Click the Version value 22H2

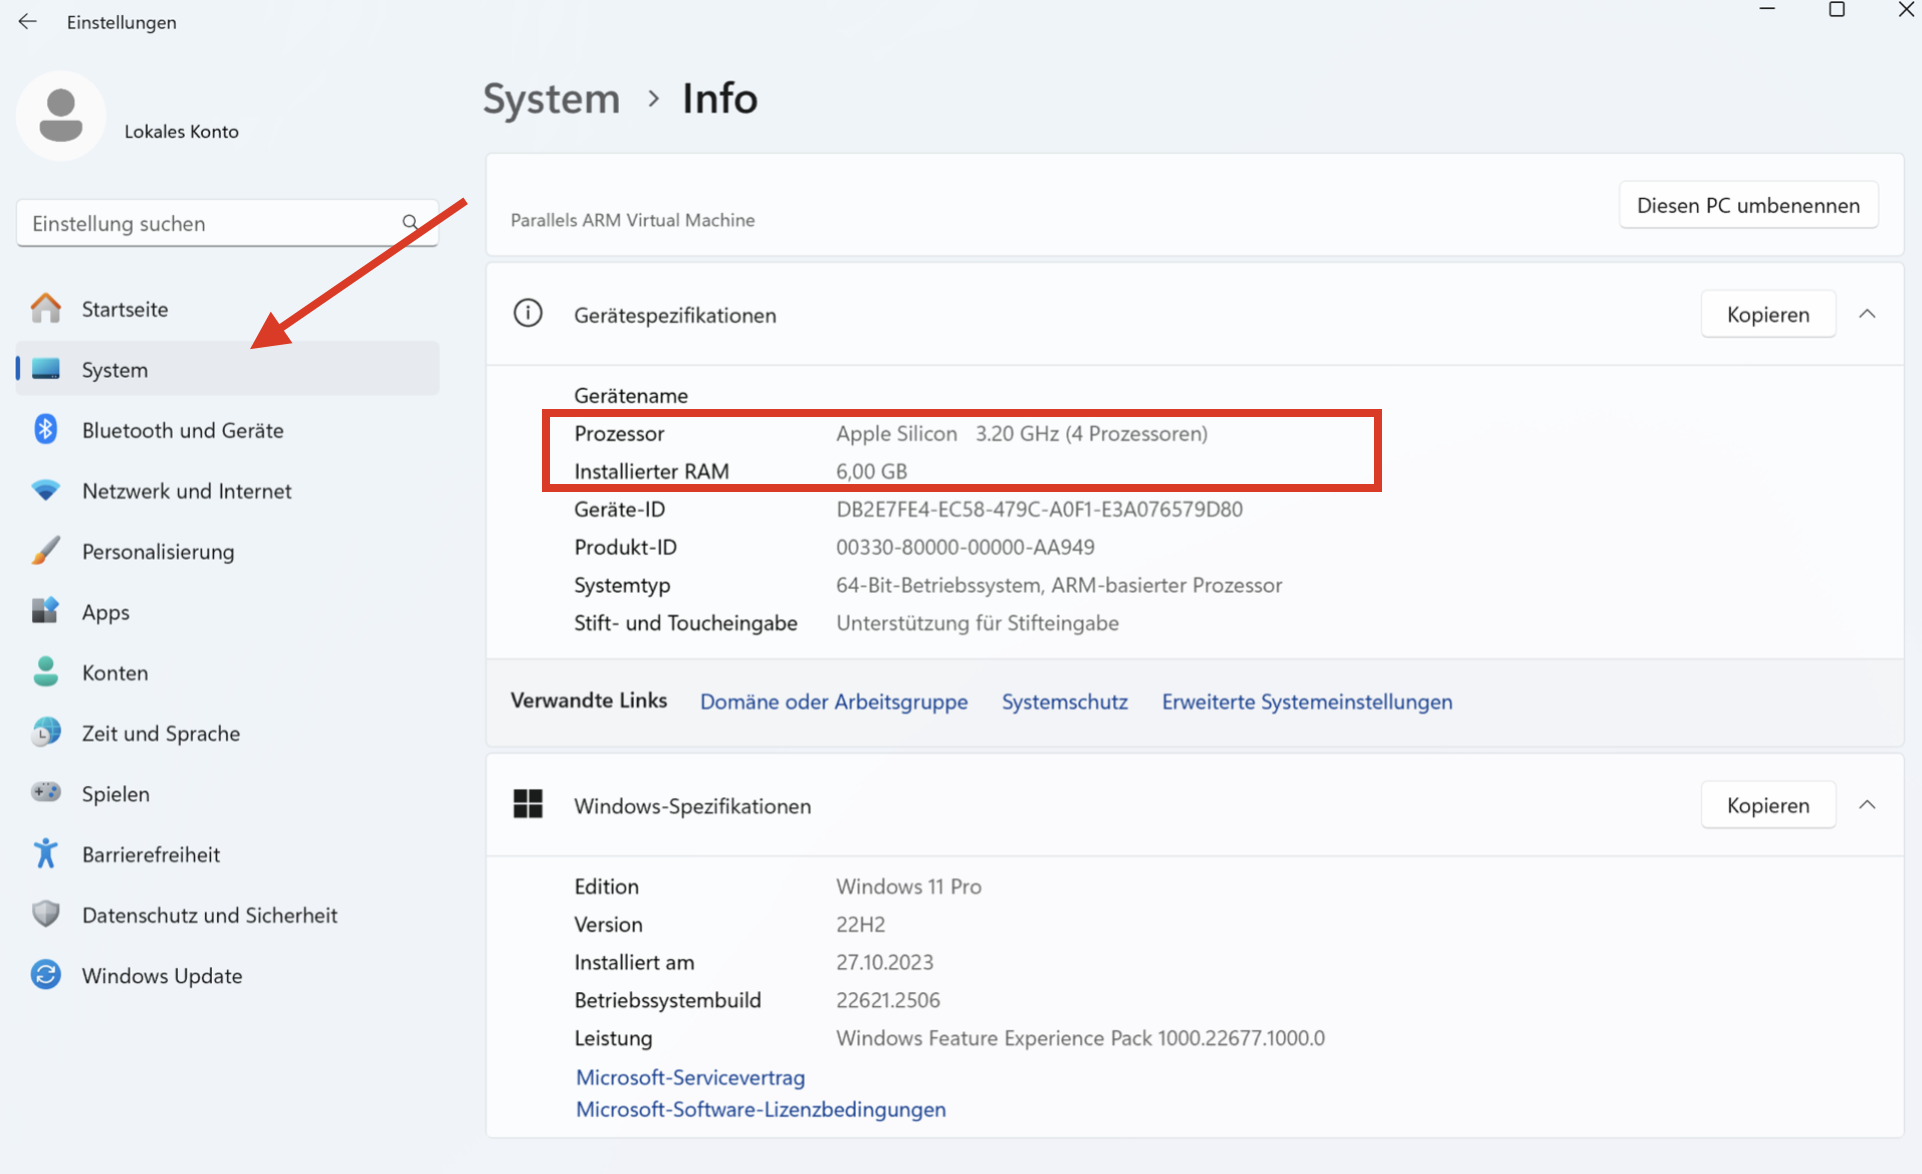coord(860,924)
